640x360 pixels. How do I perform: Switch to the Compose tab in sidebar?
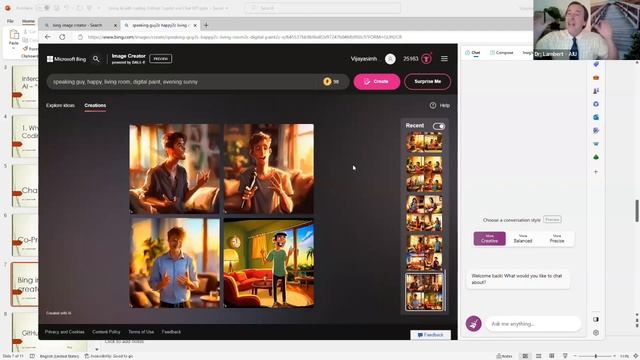click(x=501, y=53)
